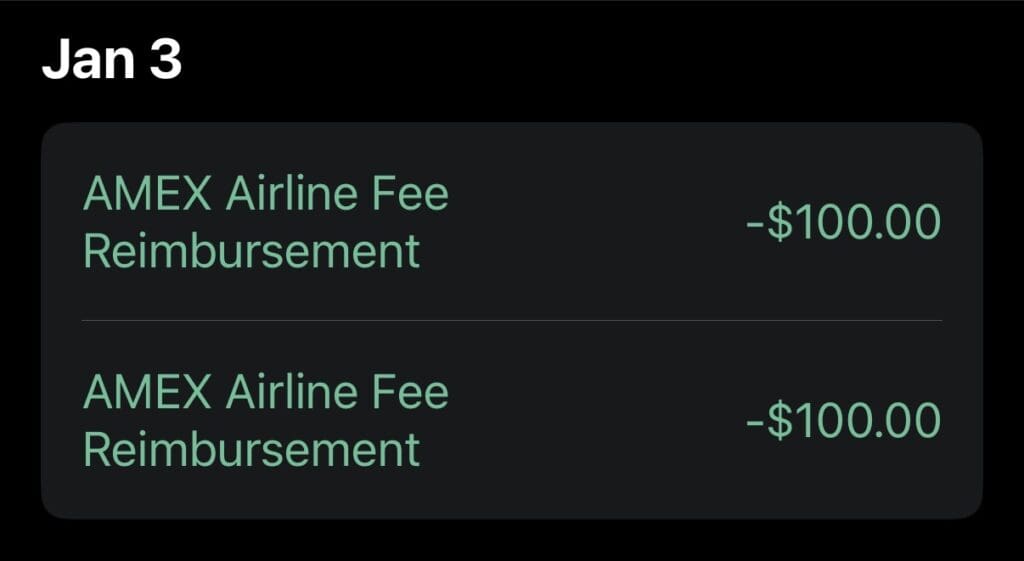Viewport: 1024px width, 561px height.
Task: Tap the blank space between top label and amount
Action: [590, 222]
